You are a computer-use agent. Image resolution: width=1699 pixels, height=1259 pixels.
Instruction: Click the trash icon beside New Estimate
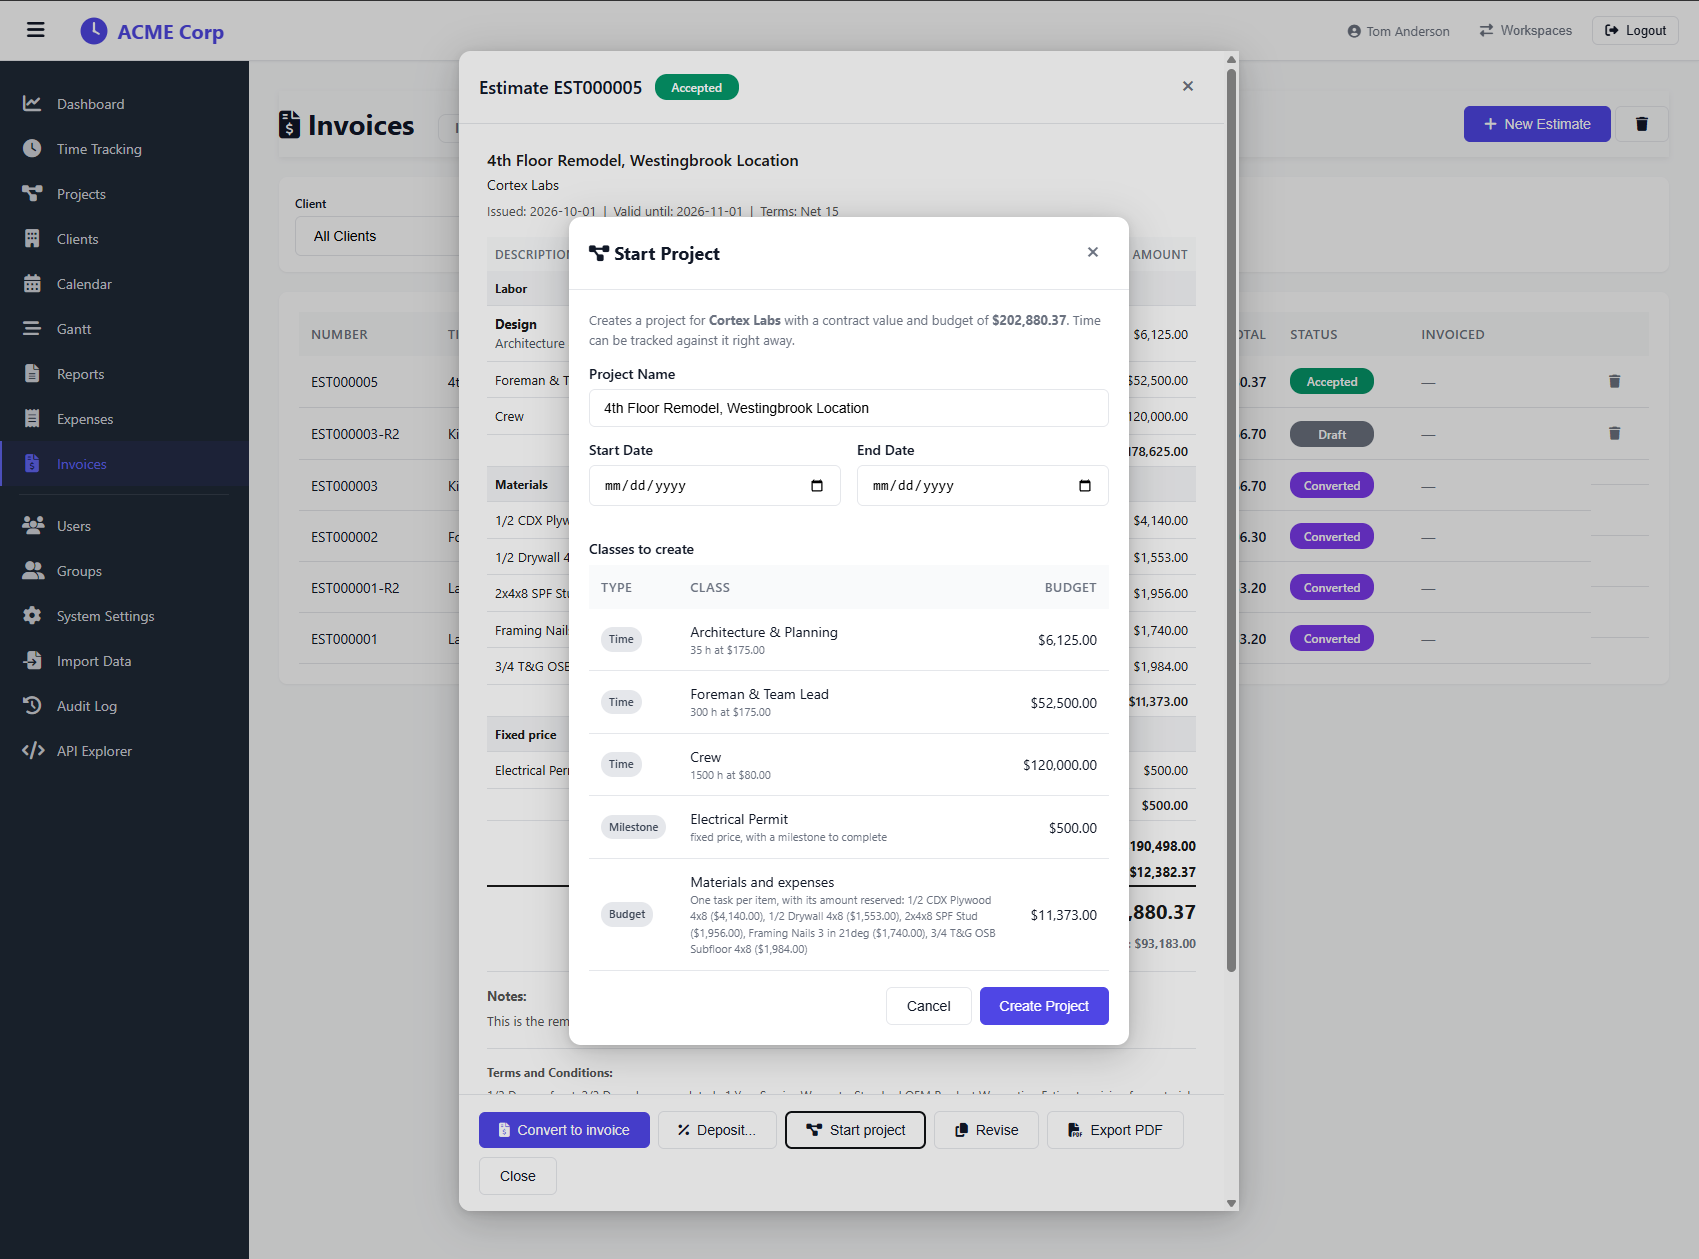pos(1641,124)
